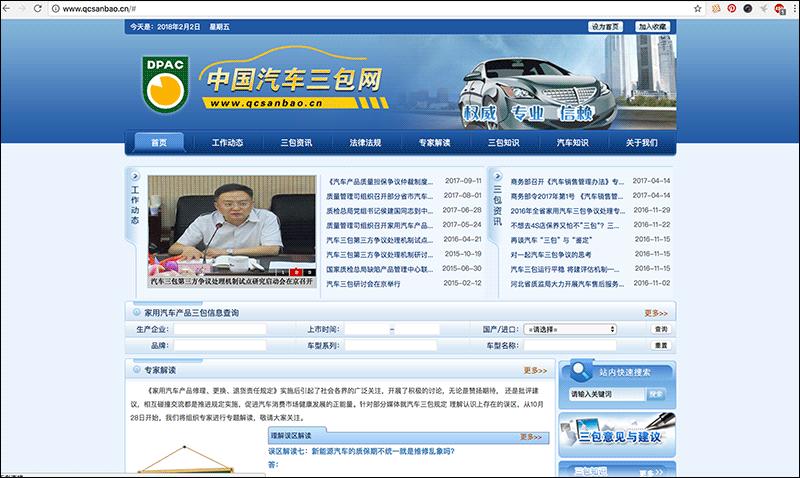This screenshot has height=478, width=800.
Task: Click the 品牌 input field
Action: tap(220, 345)
